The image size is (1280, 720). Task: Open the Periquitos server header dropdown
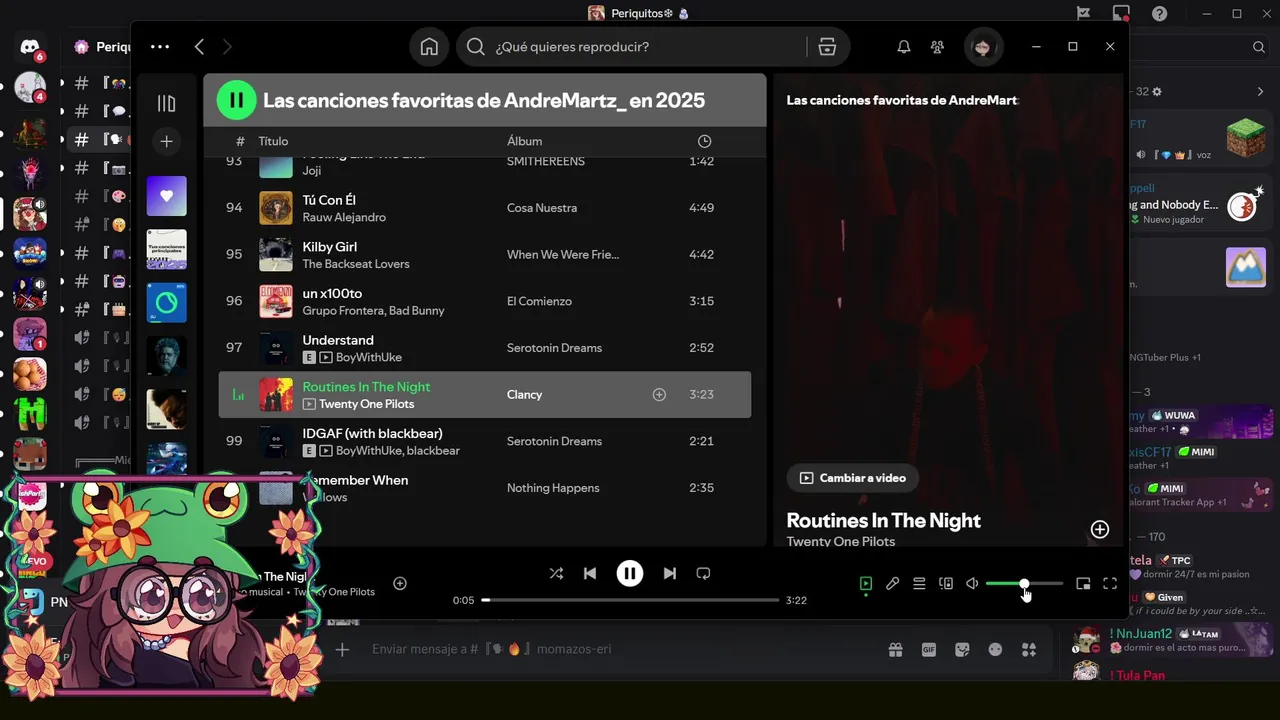coord(102,47)
